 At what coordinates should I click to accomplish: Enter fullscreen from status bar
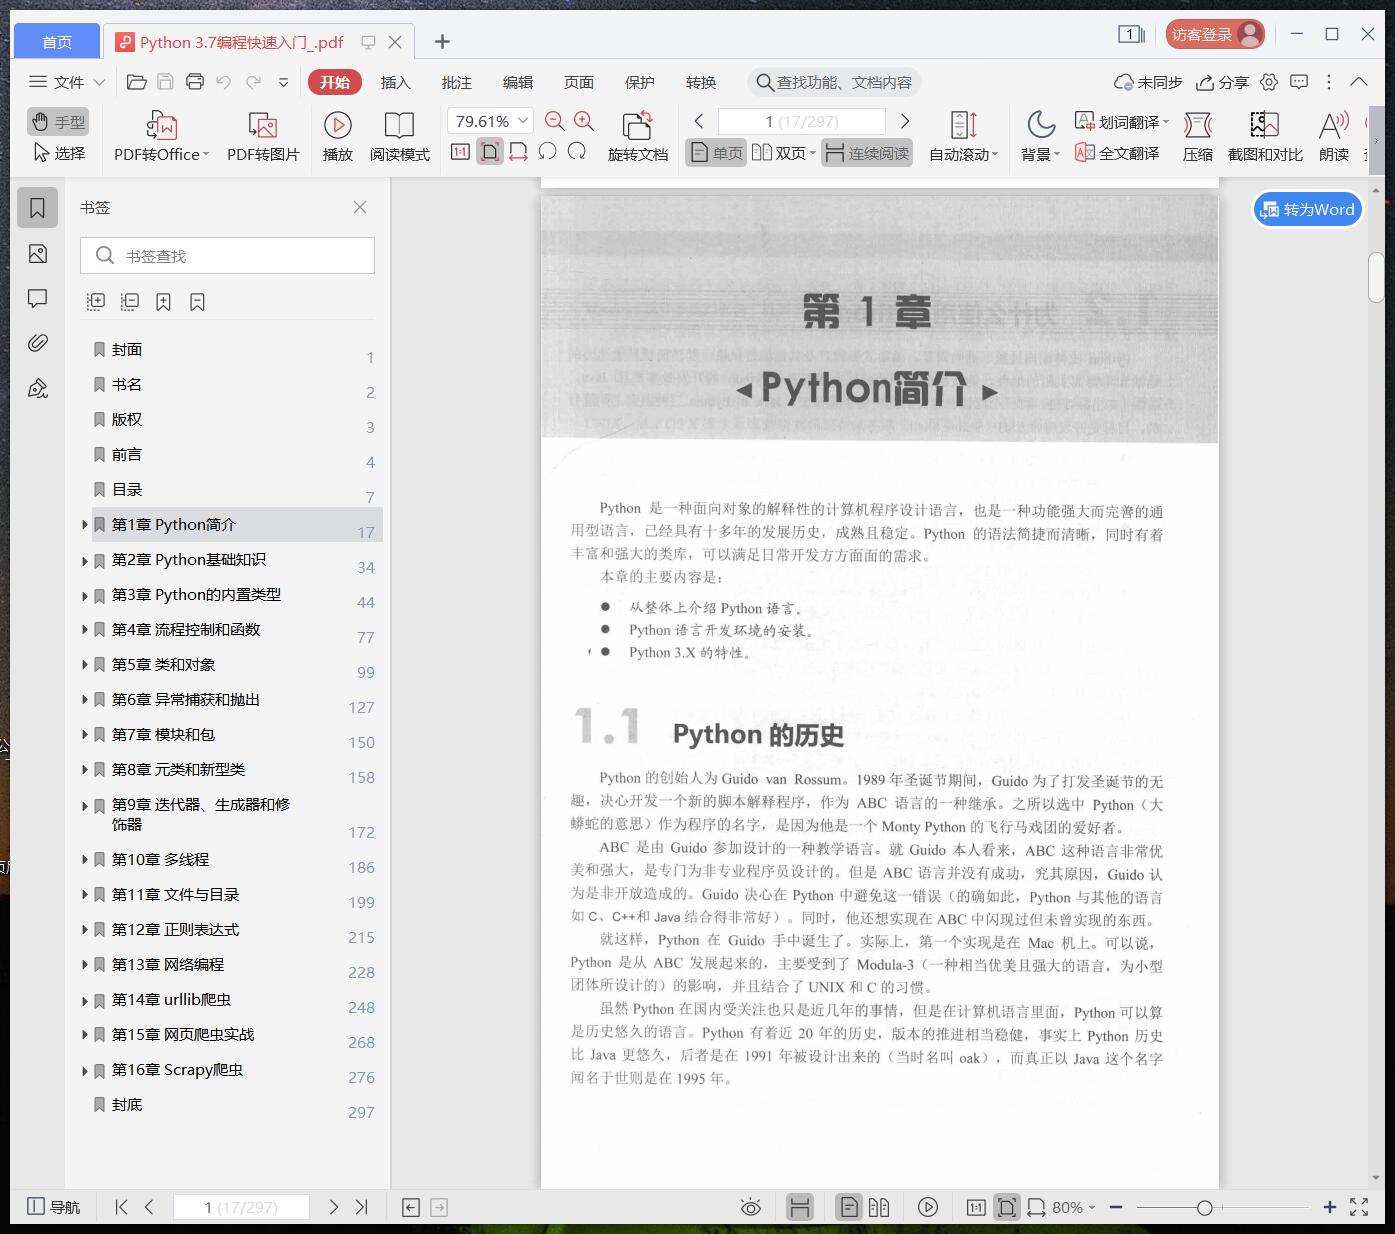(x=1359, y=1207)
